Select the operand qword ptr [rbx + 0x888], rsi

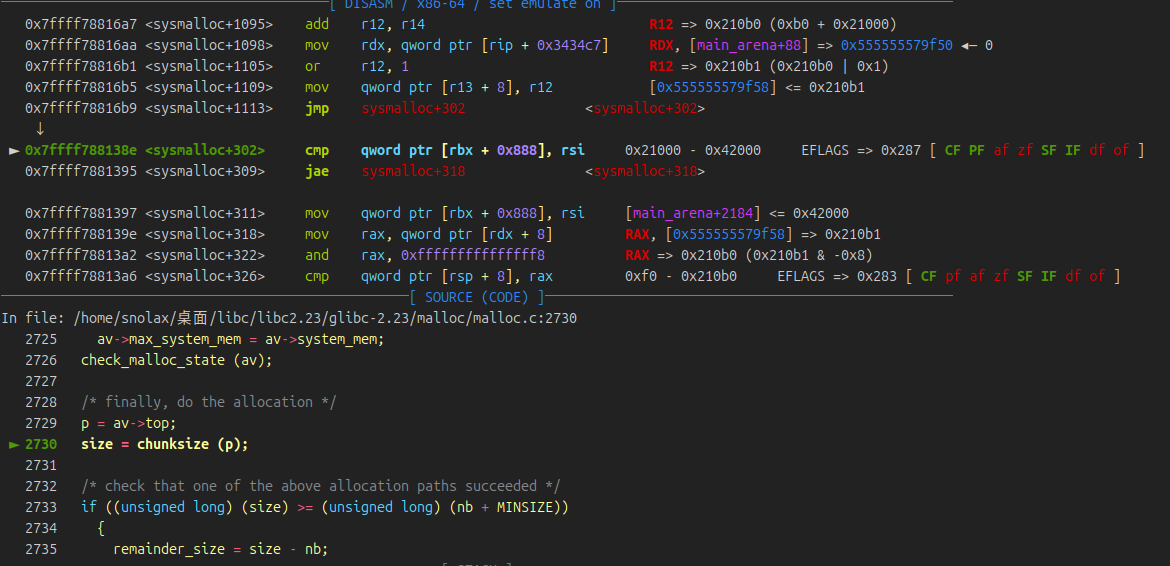[473, 151]
